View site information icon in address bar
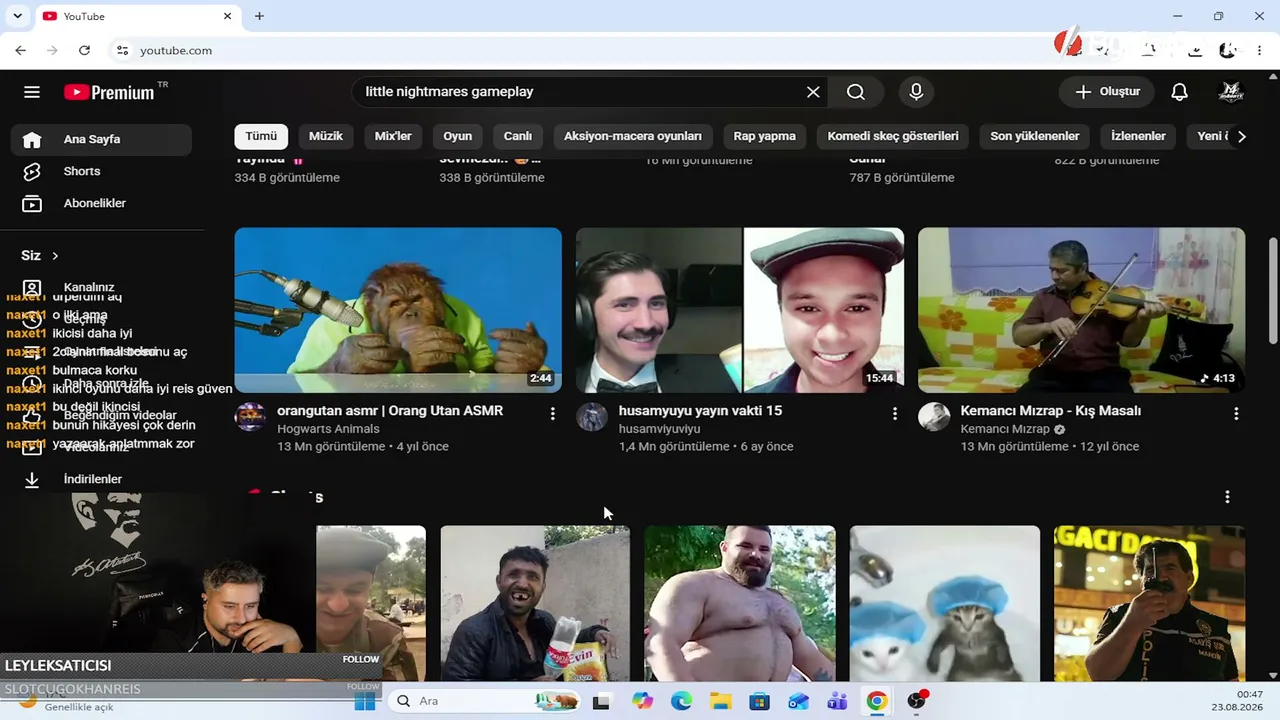 [122, 50]
